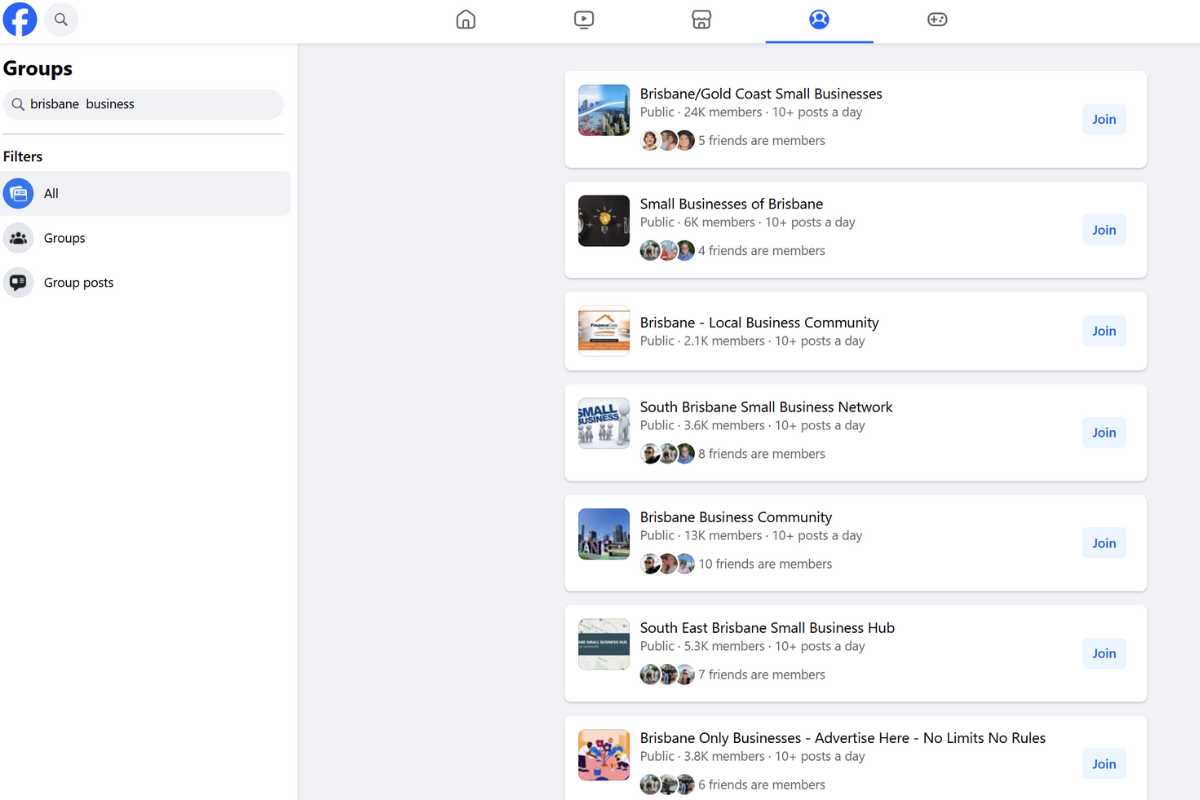This screenshot has width=1200, height=800.
Task: Click friend avatars under South Brisbane Small Business Network
Action: pos(667,454)
